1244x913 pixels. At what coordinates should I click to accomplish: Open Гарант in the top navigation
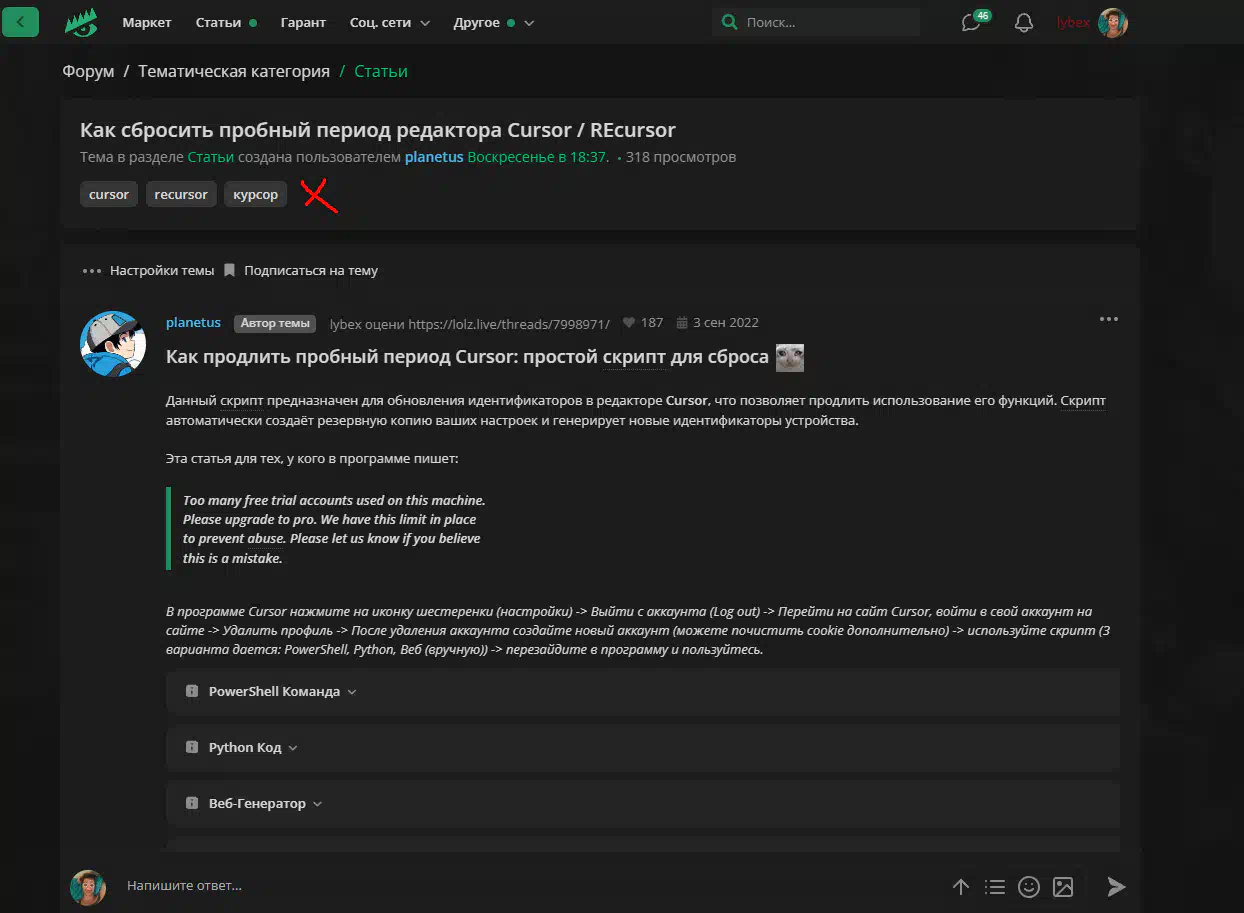303,22
